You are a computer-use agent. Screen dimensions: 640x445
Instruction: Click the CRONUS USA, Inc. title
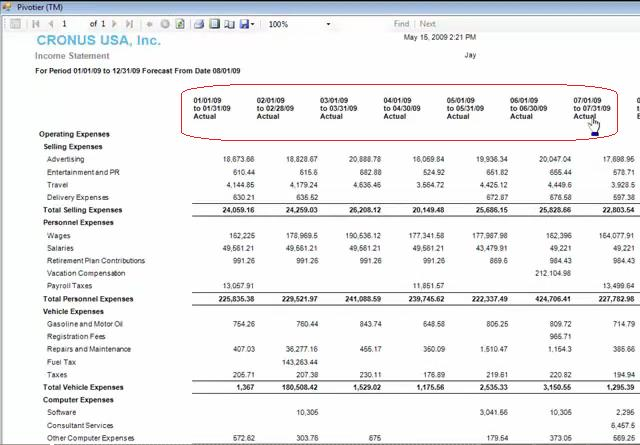click(x=98, y=40)
